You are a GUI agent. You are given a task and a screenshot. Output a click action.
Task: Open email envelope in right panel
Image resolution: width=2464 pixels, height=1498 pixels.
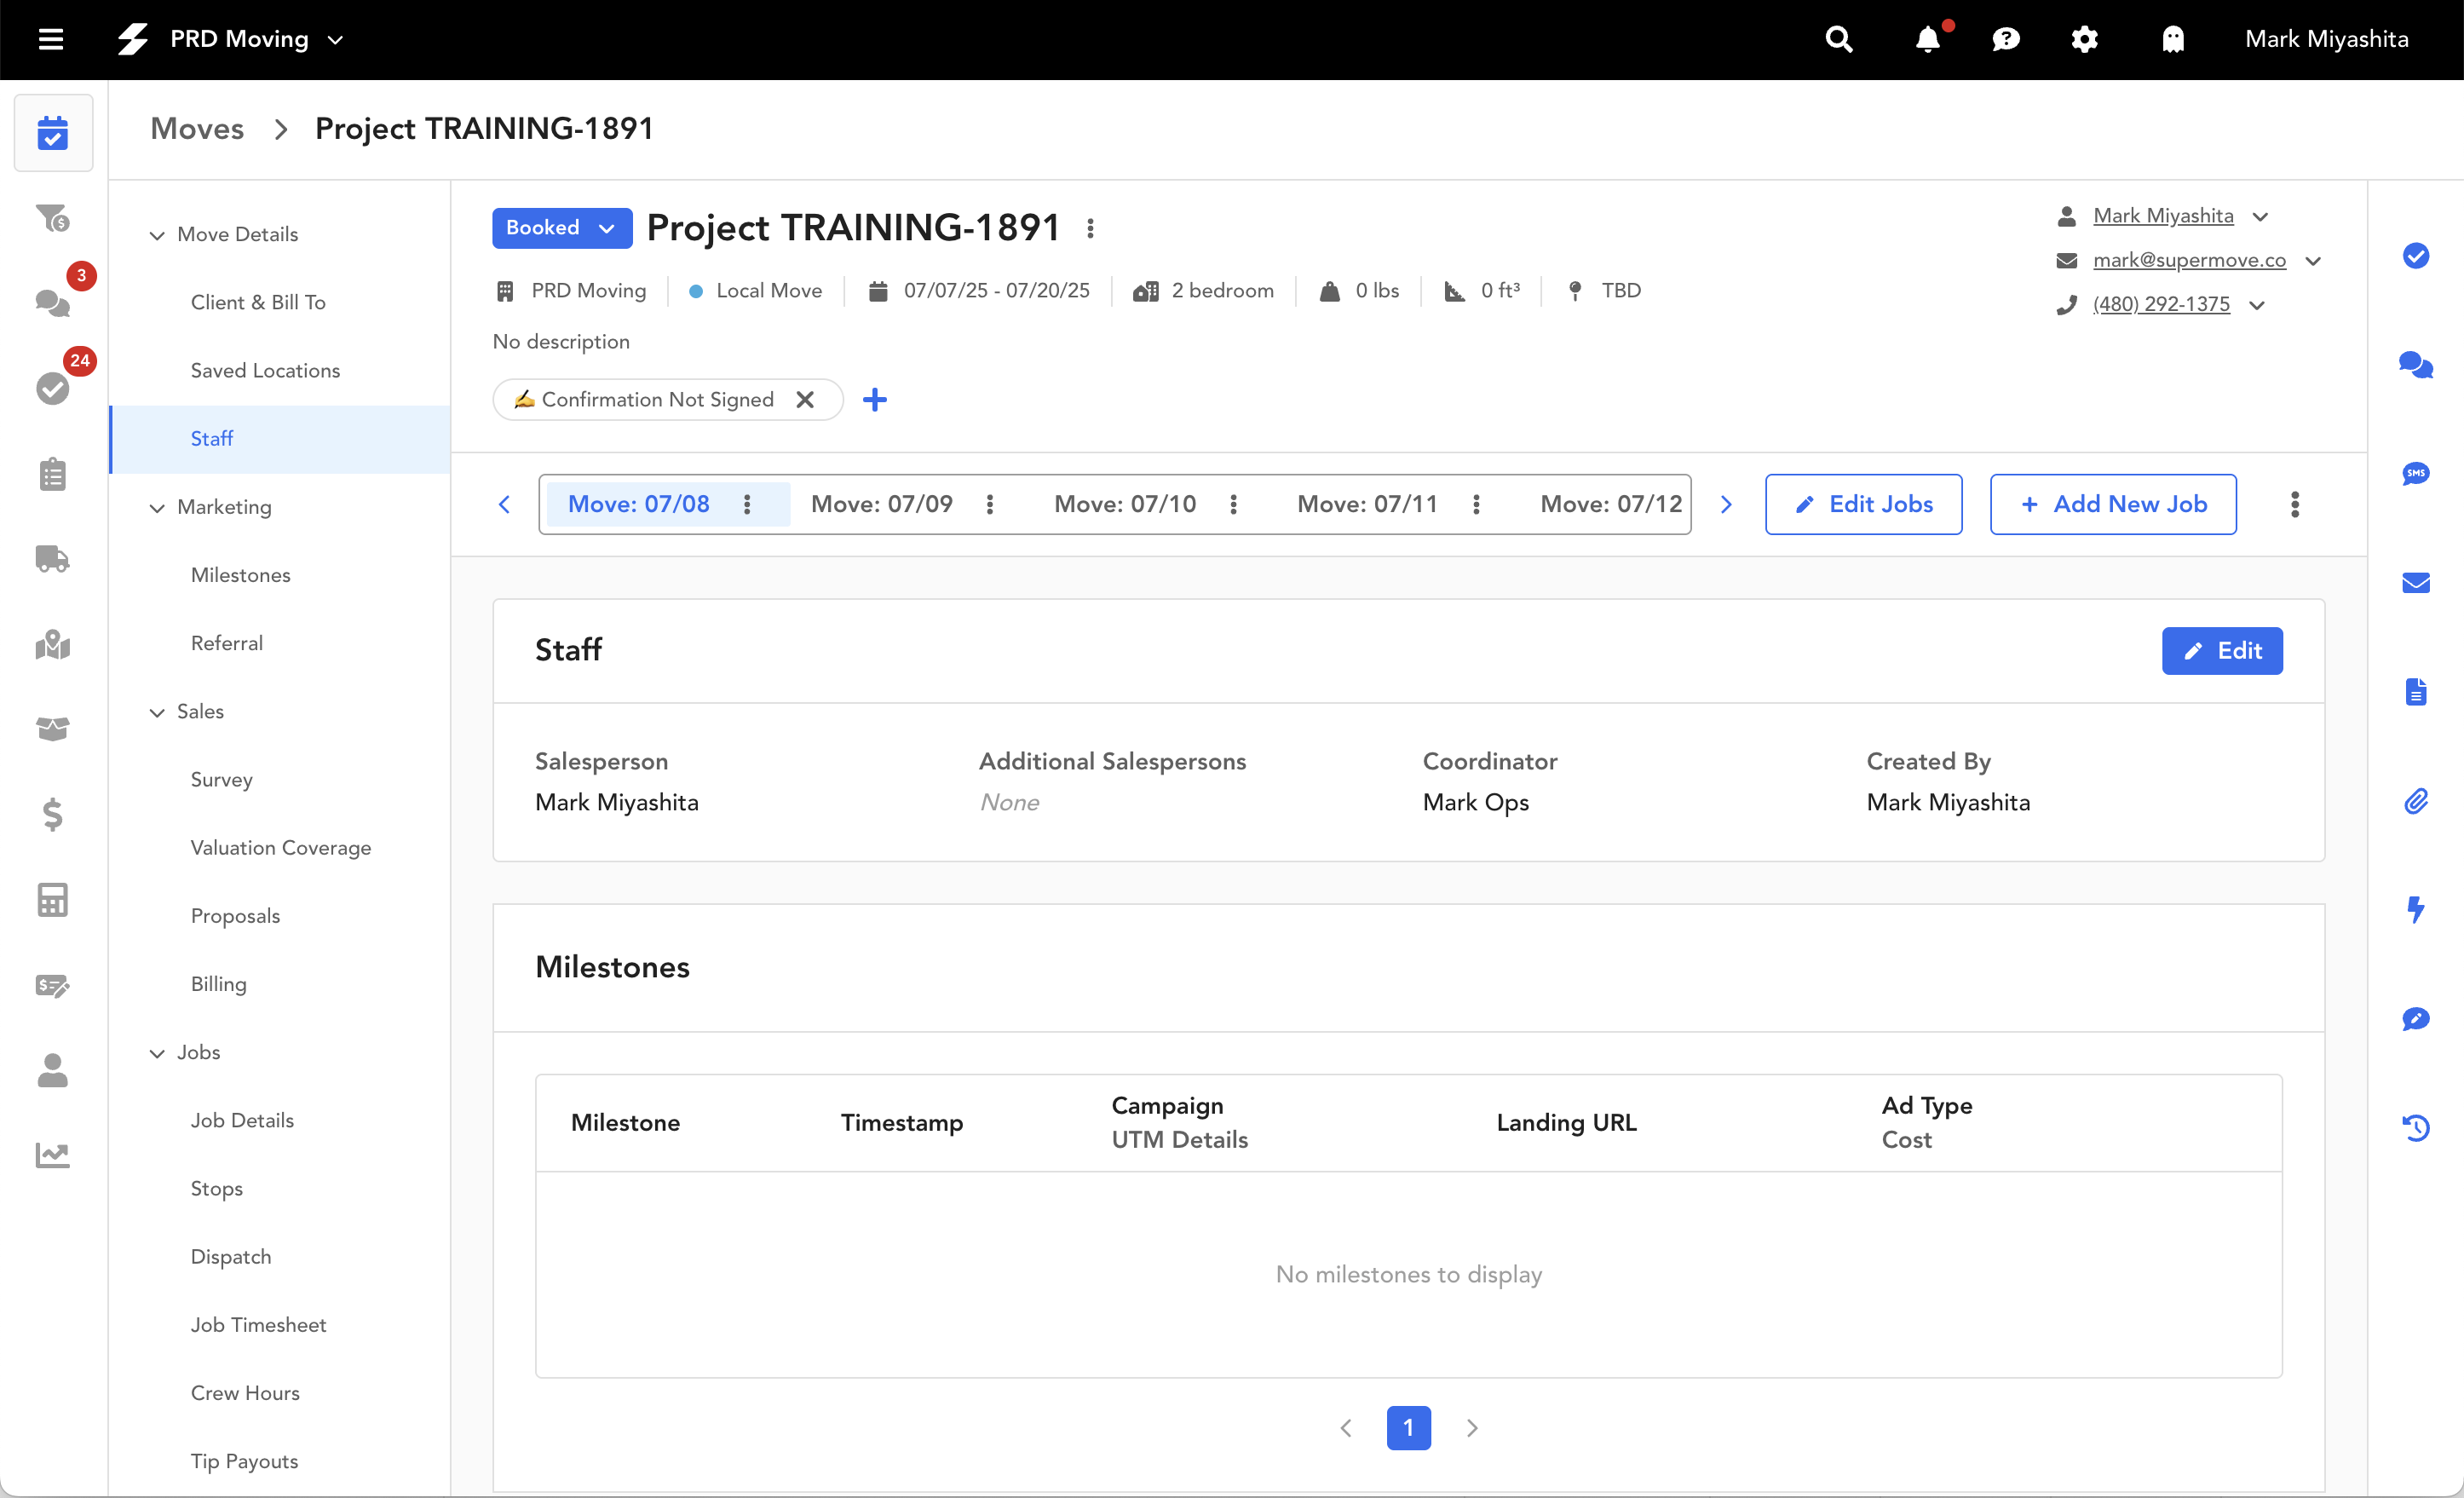tap(2416, 582)
